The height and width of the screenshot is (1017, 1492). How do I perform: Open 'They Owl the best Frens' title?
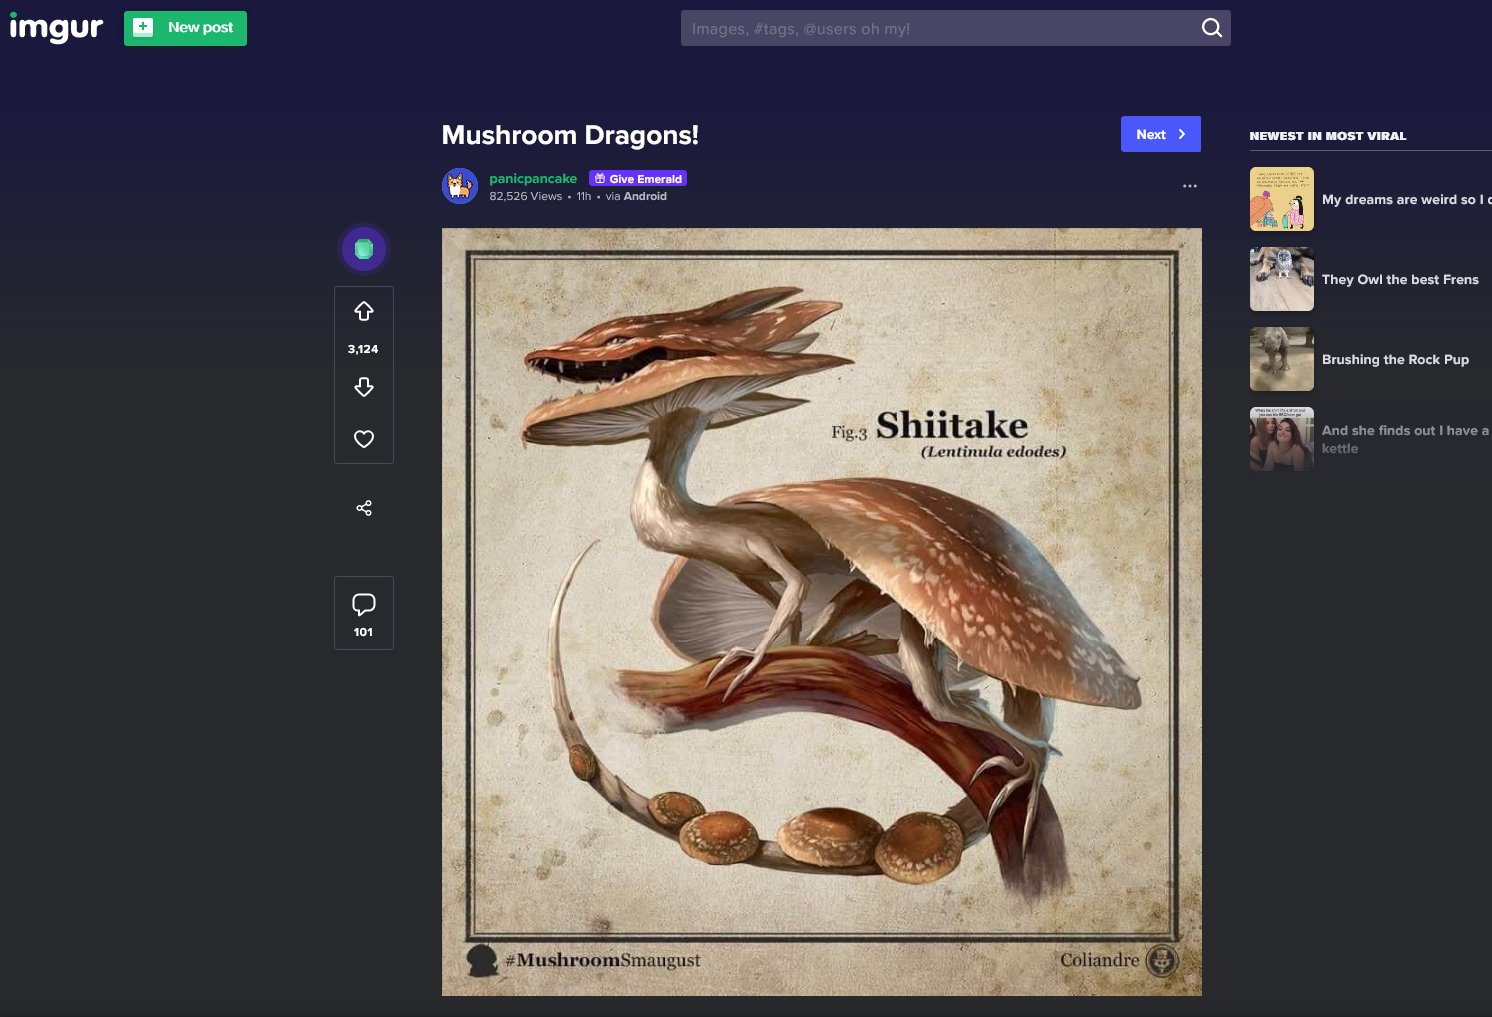point(1400,279)
